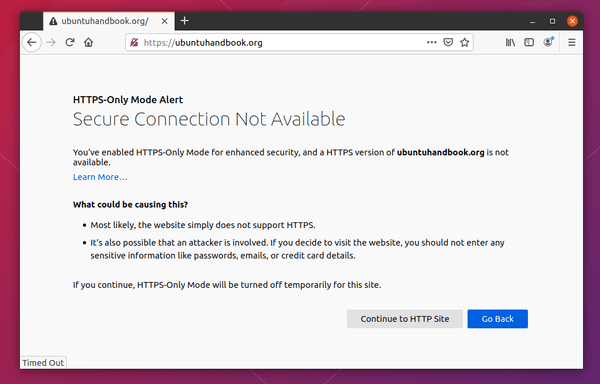600x384 pixels.
Task: Click the bold 'ubuntuhandbook.org' text
Action: [x=440, y=152]
